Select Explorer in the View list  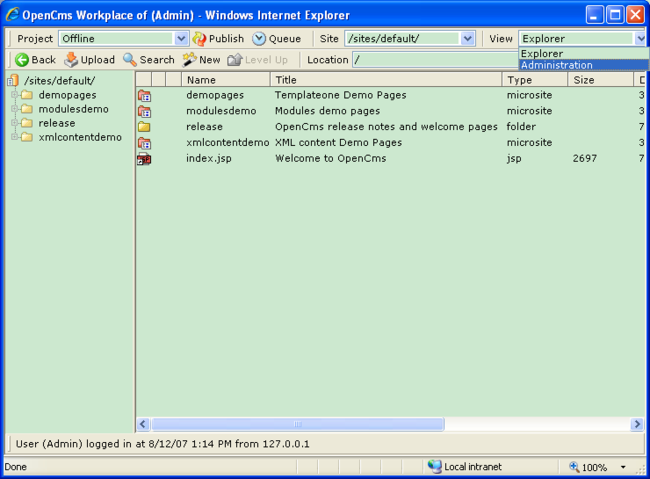point(583,53)
